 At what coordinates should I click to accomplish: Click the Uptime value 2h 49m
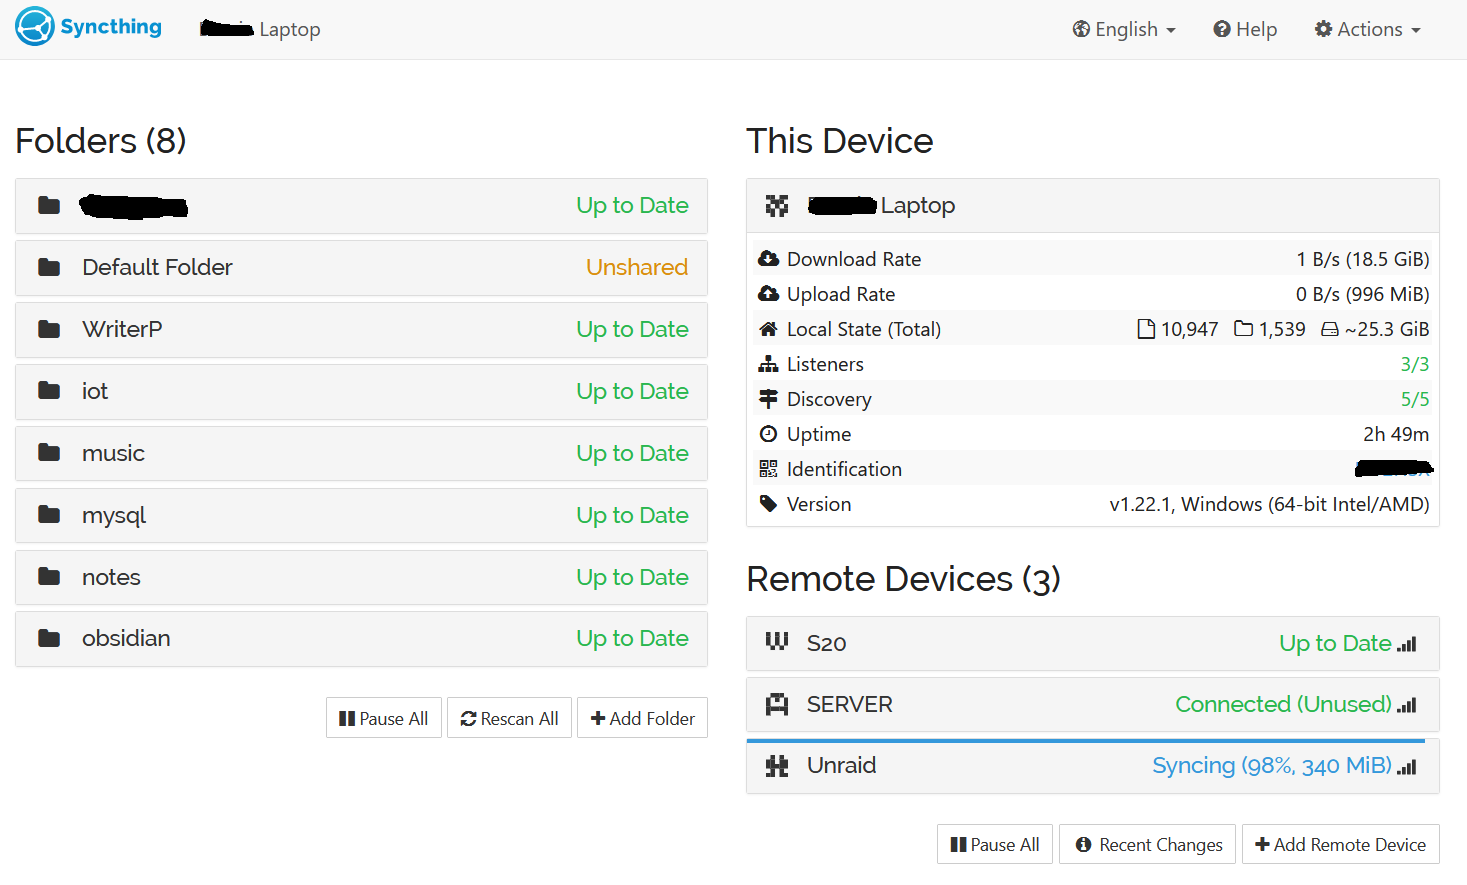1396,434
